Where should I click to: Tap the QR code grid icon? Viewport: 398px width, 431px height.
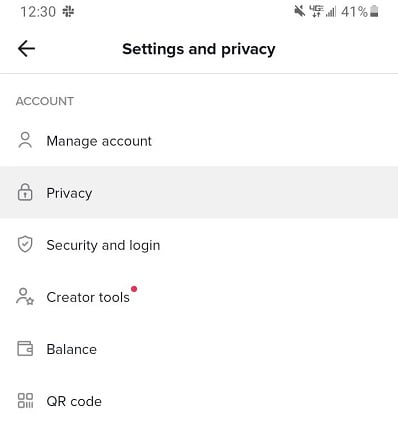point(25,401)
